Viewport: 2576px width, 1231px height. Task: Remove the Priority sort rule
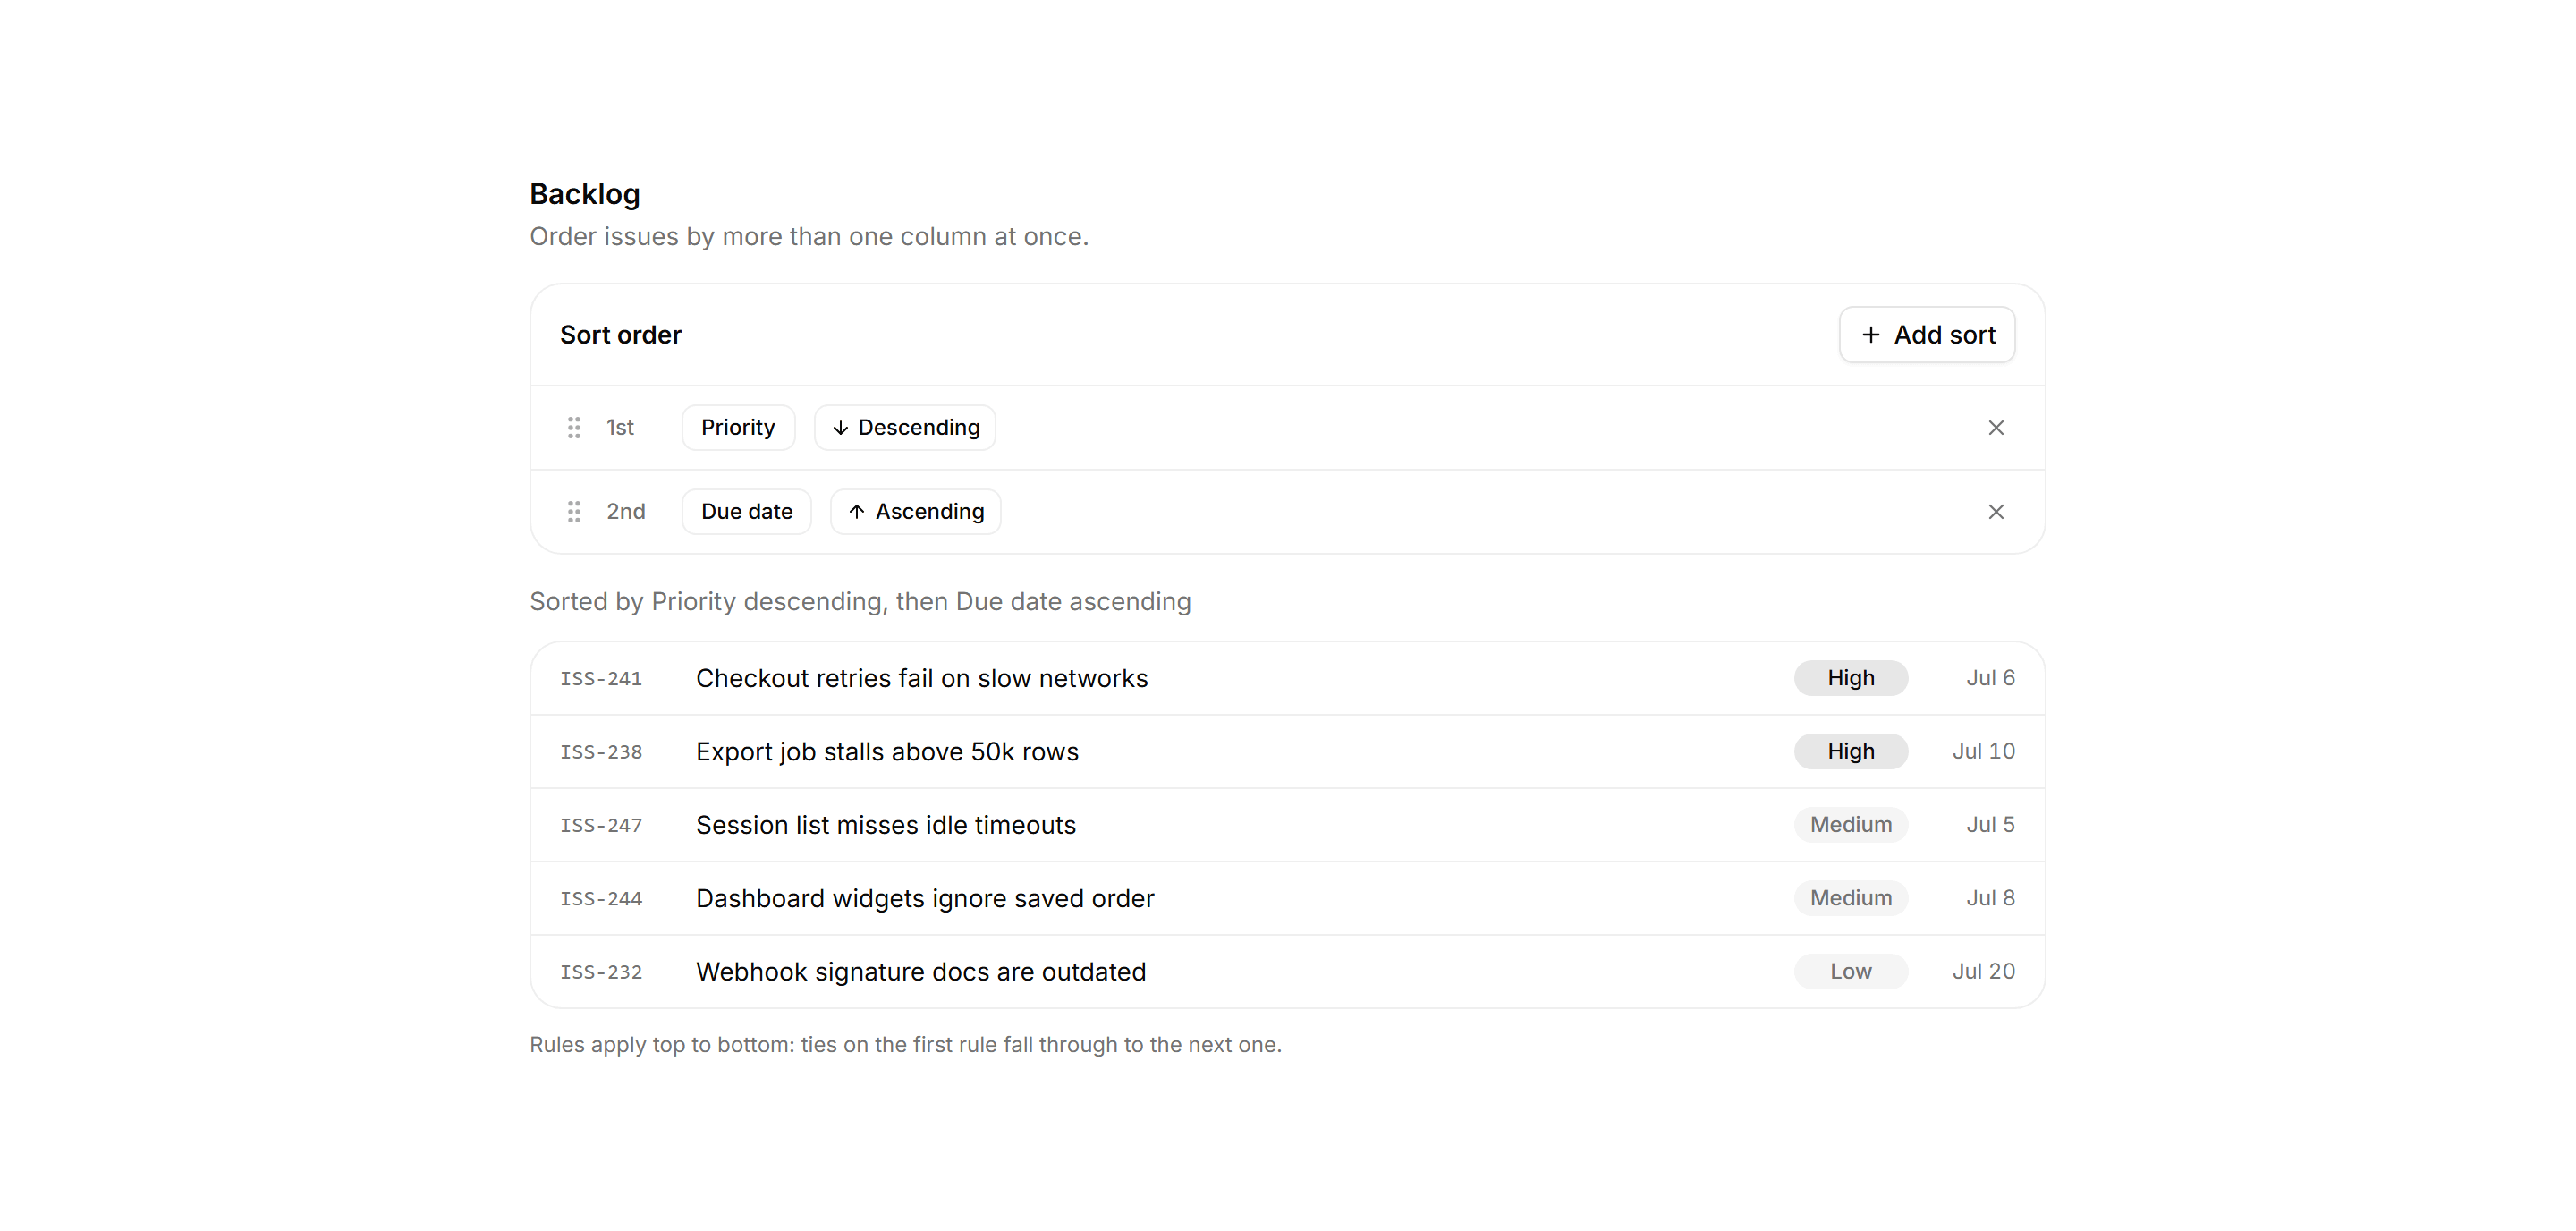pyautogui.click(x=1995, y=428)
